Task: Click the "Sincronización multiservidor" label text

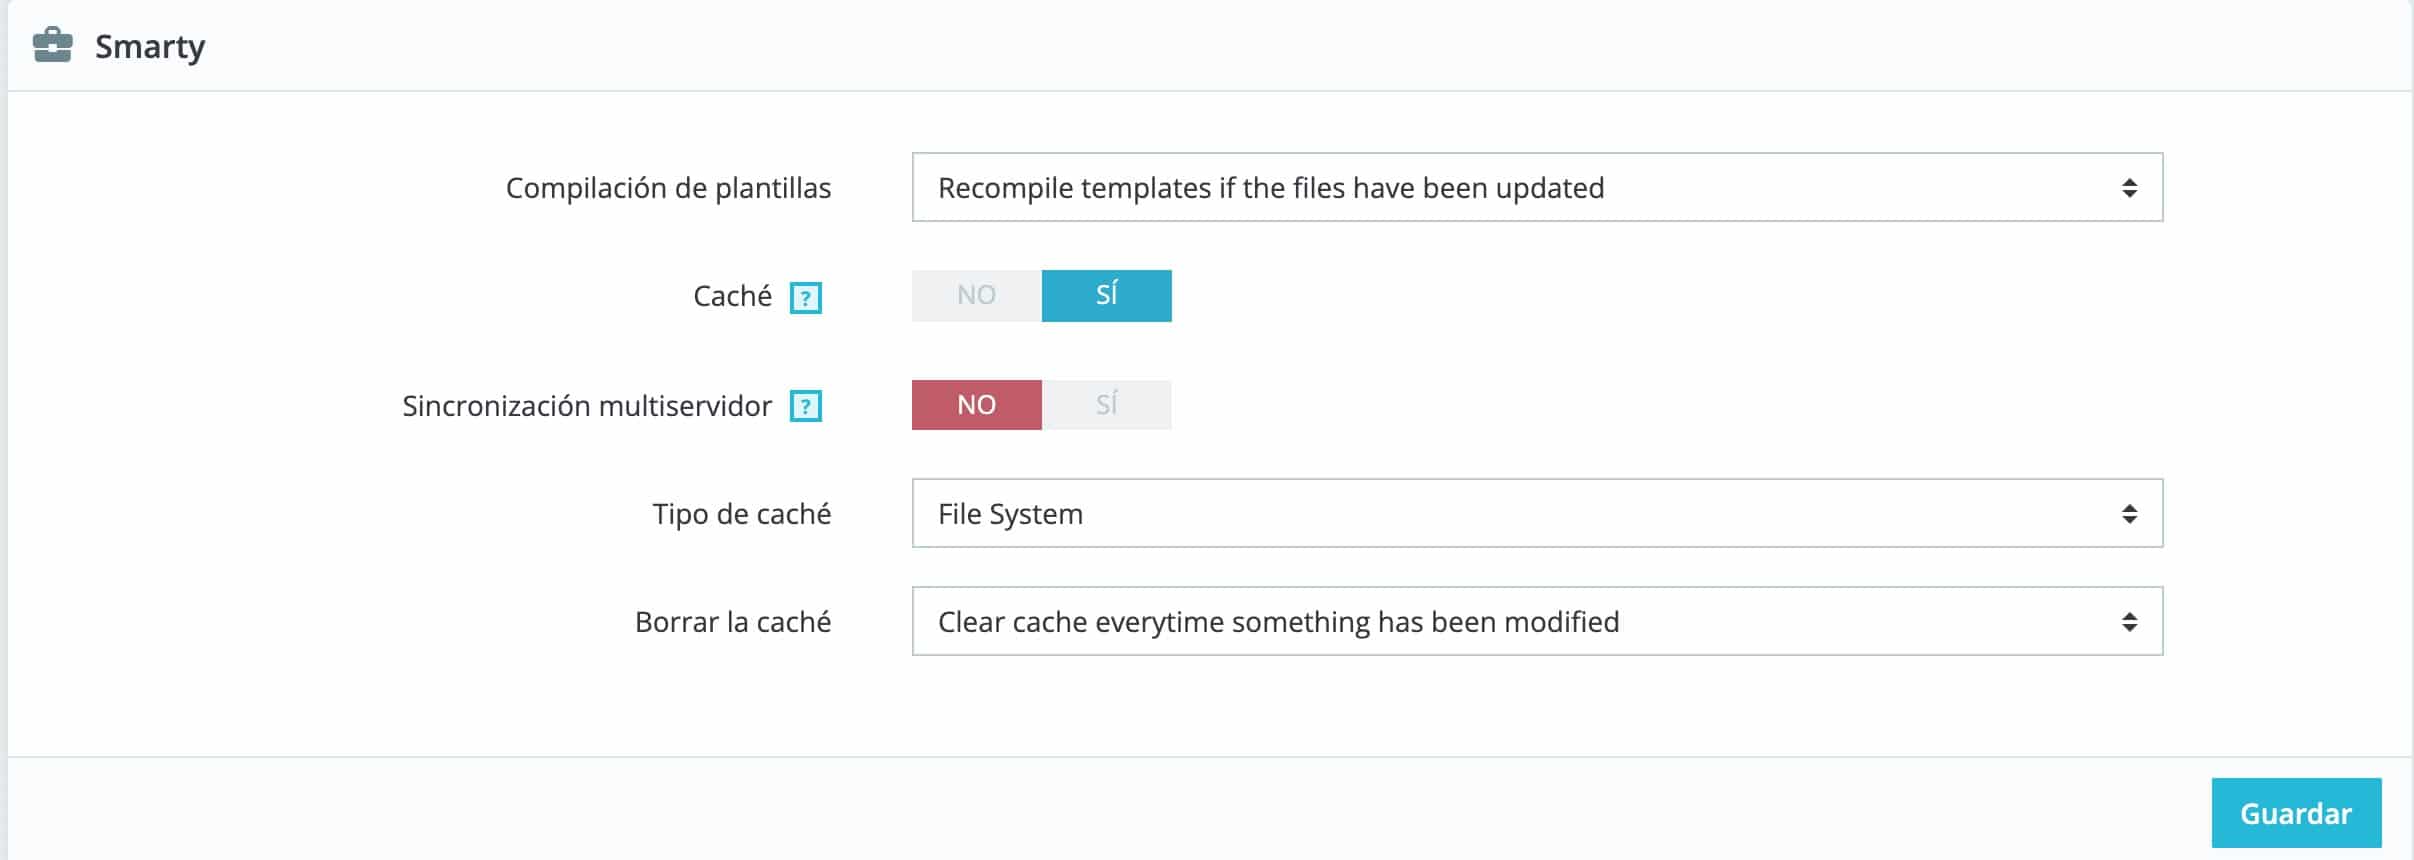Action: tap(587, 406)
